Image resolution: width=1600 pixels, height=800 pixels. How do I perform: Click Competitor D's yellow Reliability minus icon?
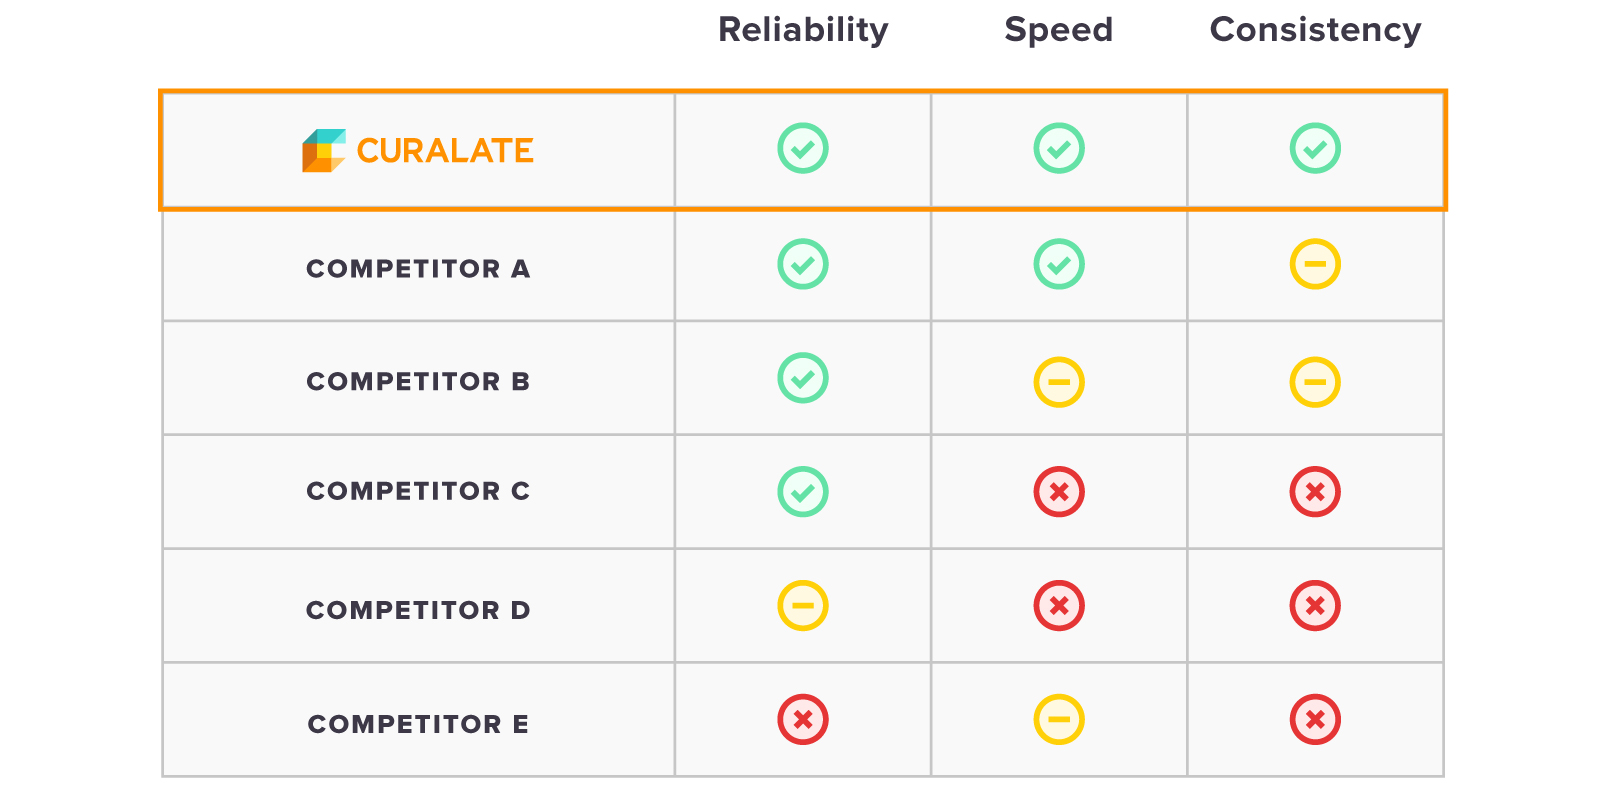click(803, 605)
